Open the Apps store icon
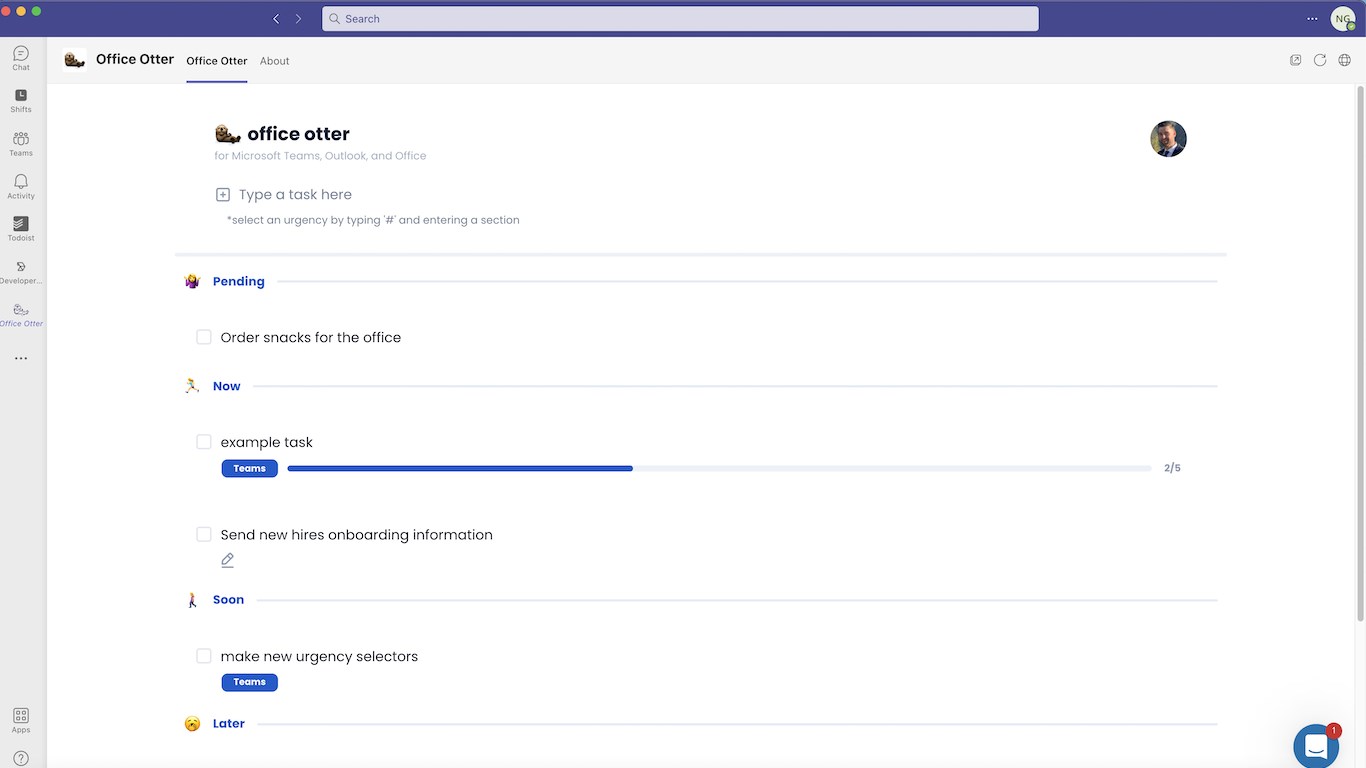 21,720
